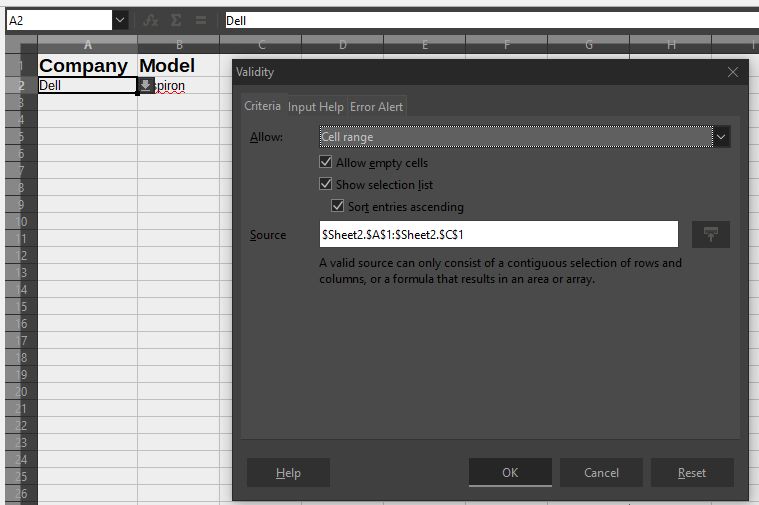Select row 26 header
Screen dimensions: 759x505
21,493
